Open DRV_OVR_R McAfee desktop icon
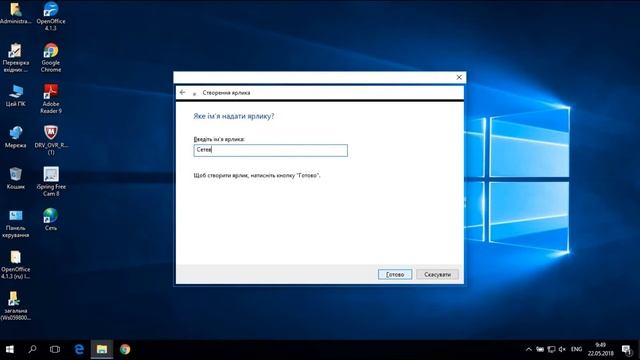Screen dimensions: 640x360 pos(51,140)
